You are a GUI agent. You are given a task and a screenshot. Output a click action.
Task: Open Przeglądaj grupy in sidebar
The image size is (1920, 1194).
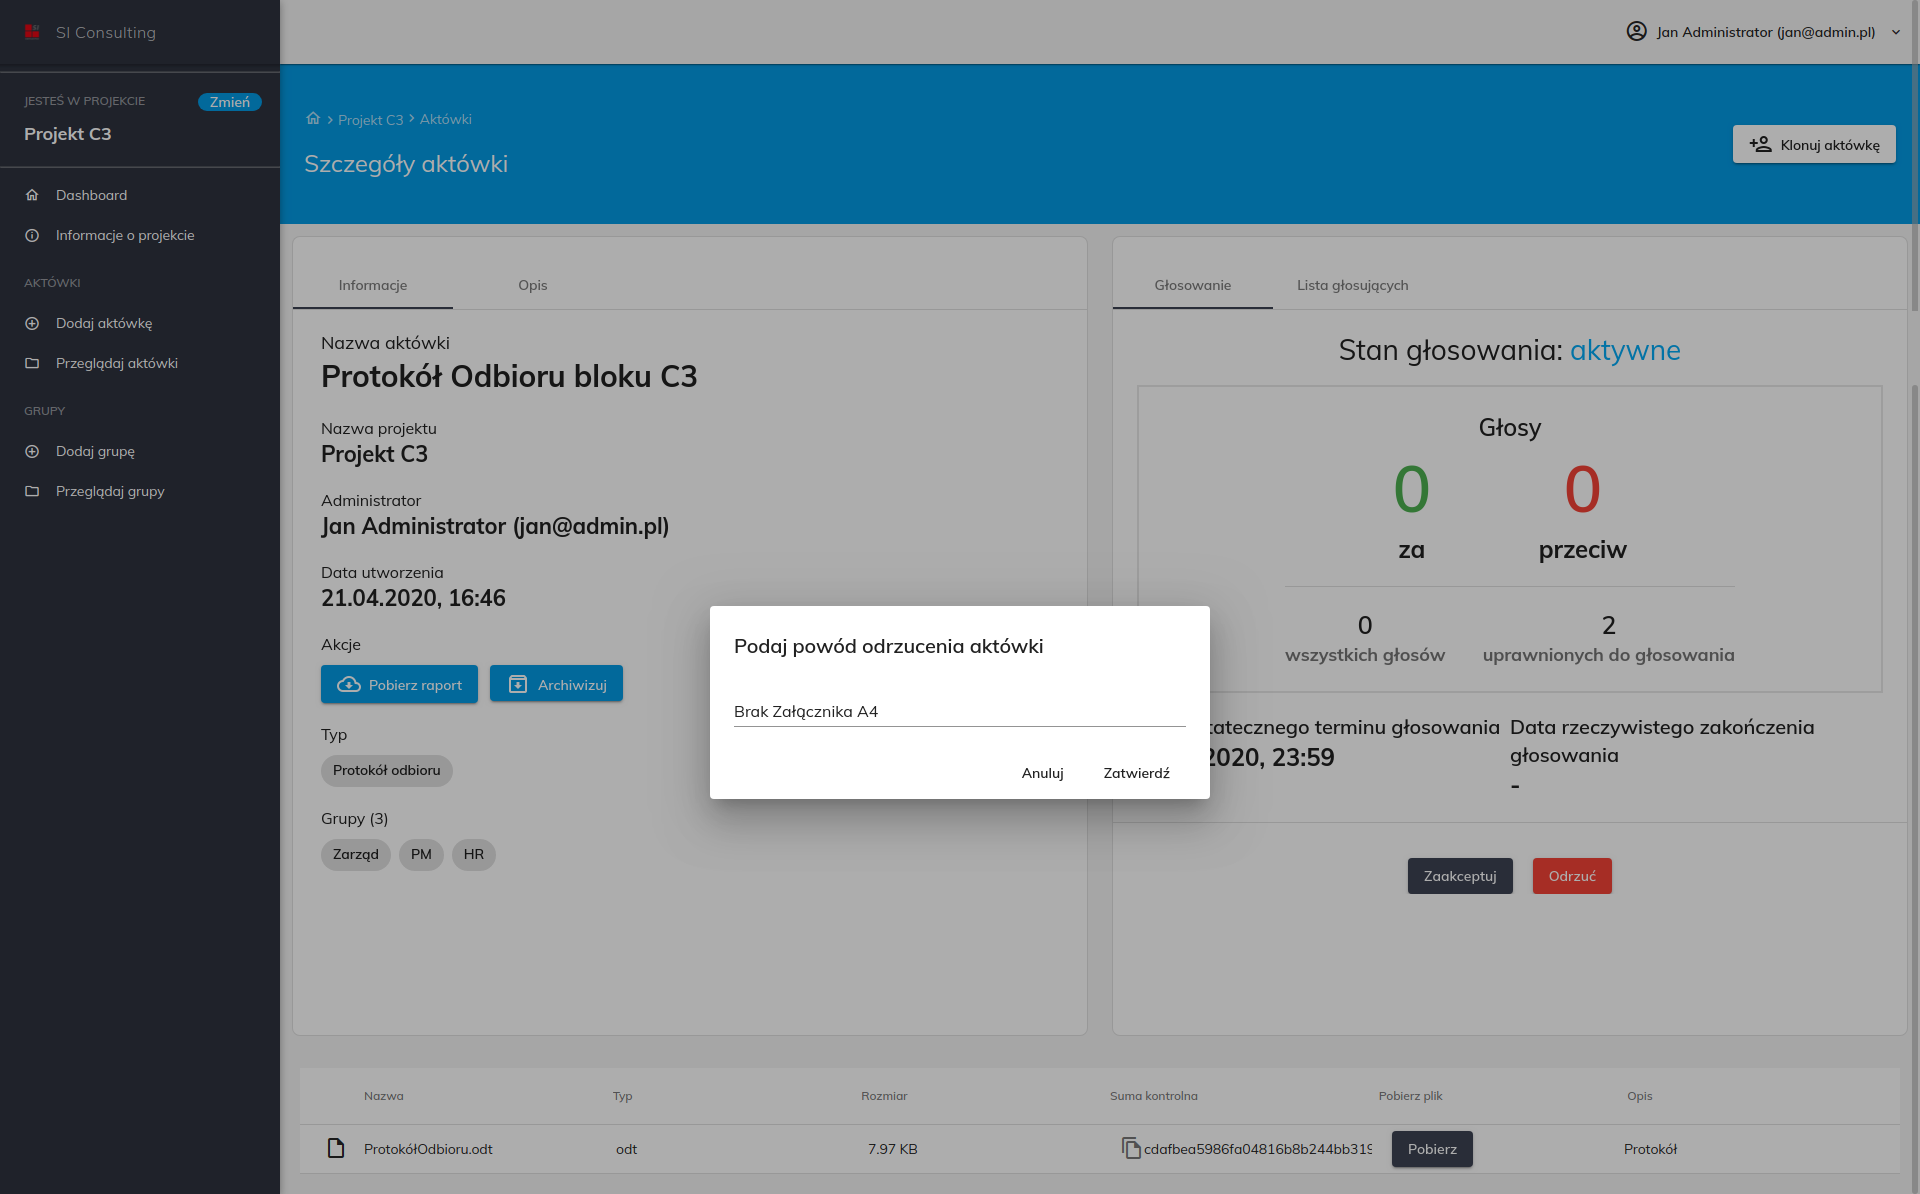[110, 491]
